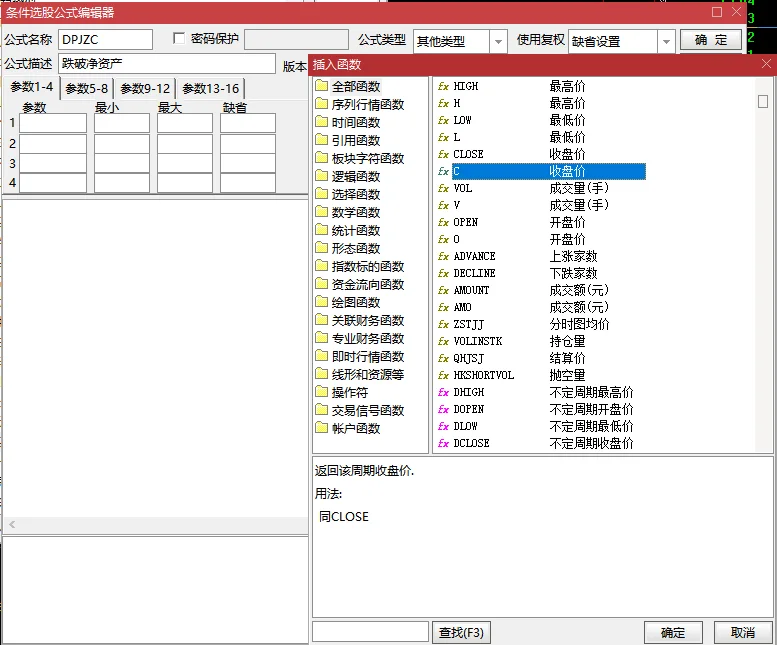Viewport: 777px width, 645px height.
Task: Click the 确 定 button in formula editor
Action: pos(711,40)
